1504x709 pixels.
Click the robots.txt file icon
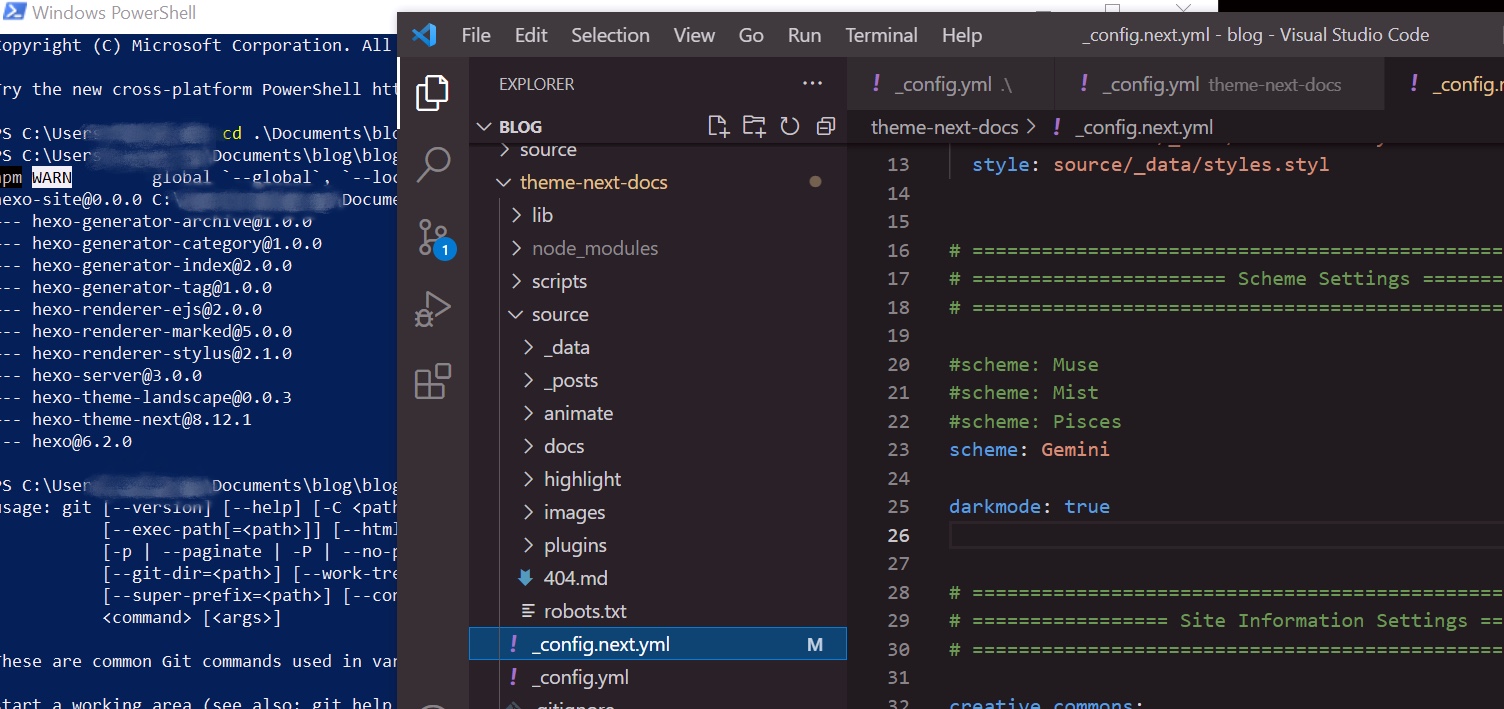click(527, 611)
